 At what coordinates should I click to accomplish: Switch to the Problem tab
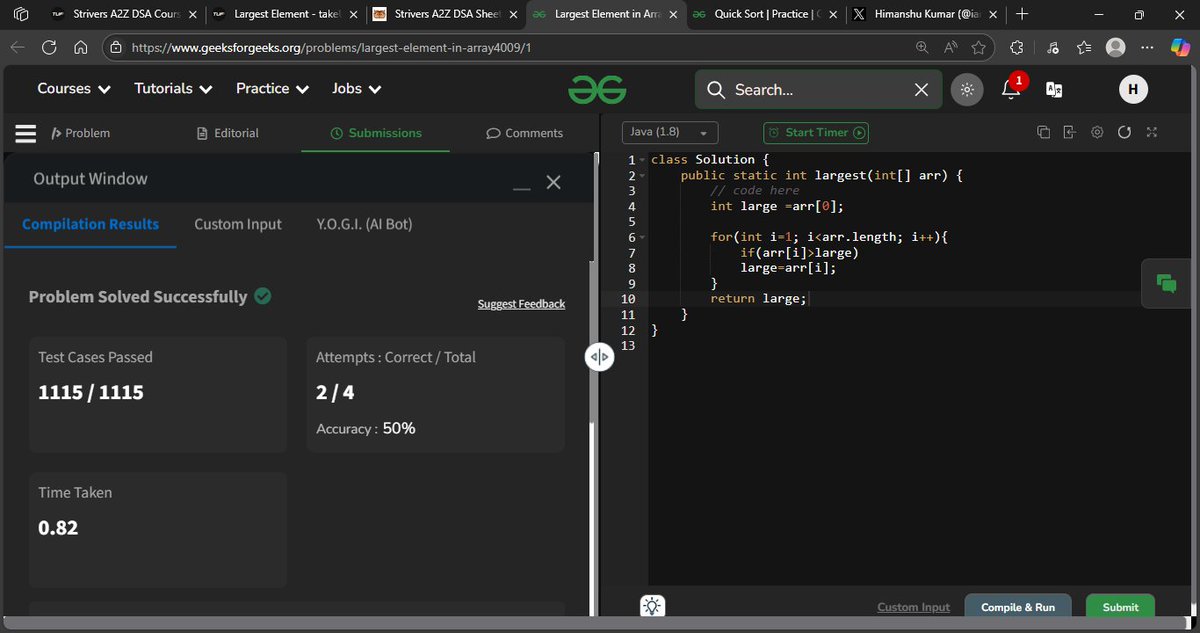tap(81, 133)
